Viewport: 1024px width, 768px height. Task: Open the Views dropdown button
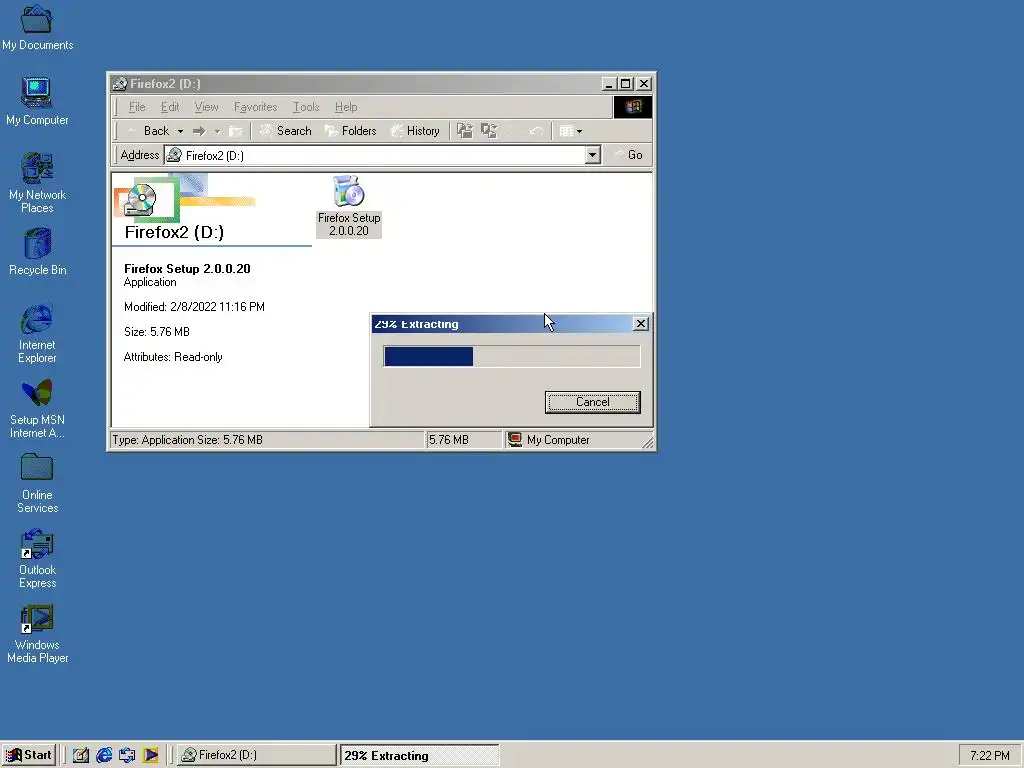tap(571, 131)
